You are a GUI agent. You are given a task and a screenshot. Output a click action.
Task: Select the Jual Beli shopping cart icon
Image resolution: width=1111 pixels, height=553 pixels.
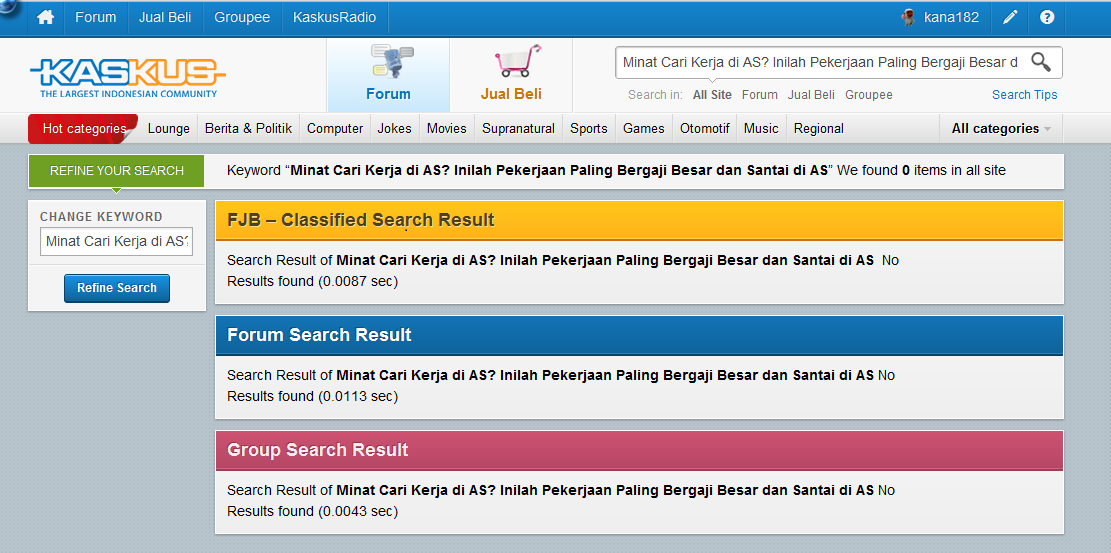(x=517, y=61)
